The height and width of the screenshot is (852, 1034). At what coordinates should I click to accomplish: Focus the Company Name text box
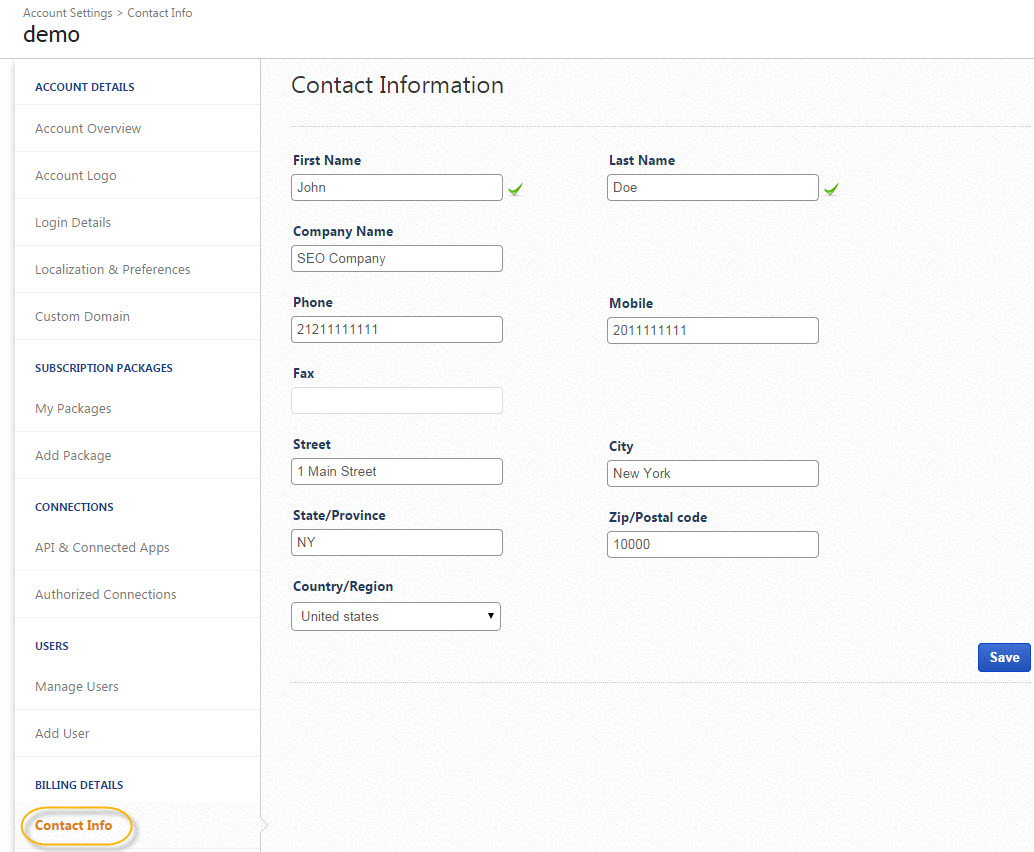(397, 259)
